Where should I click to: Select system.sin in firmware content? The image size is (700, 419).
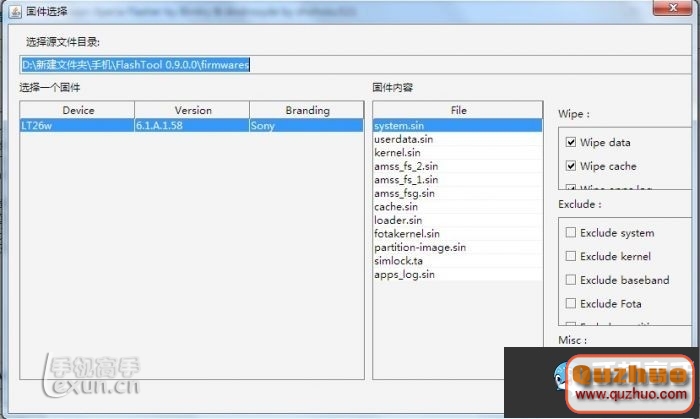point(458,126)
